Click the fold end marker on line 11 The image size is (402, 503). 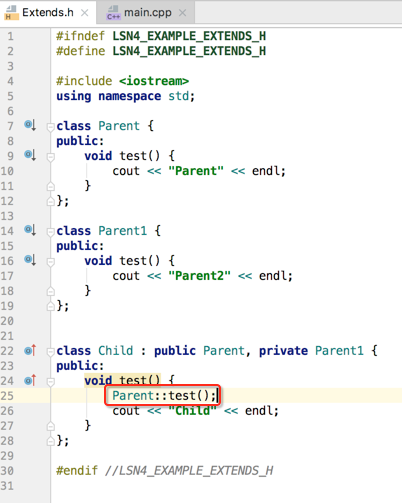coord(51,186)
